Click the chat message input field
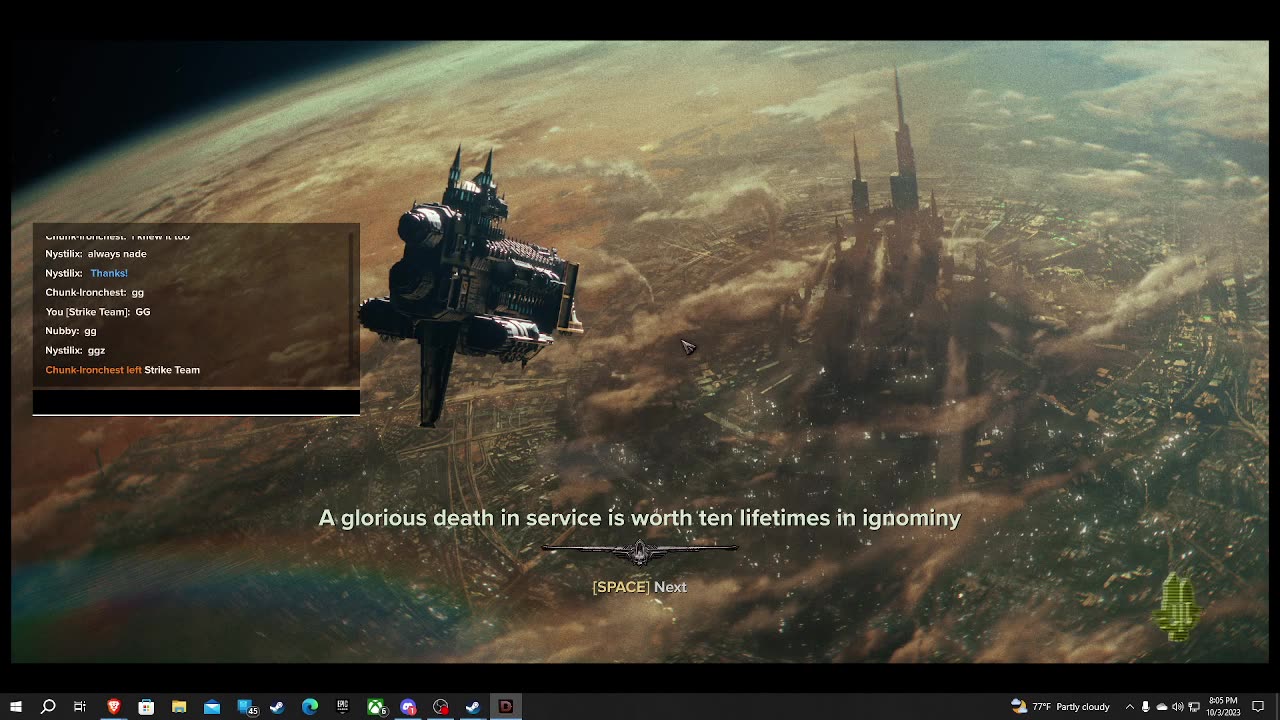Image resolution: width=1280 pixels, height=720 pixels. coord(196,402)
